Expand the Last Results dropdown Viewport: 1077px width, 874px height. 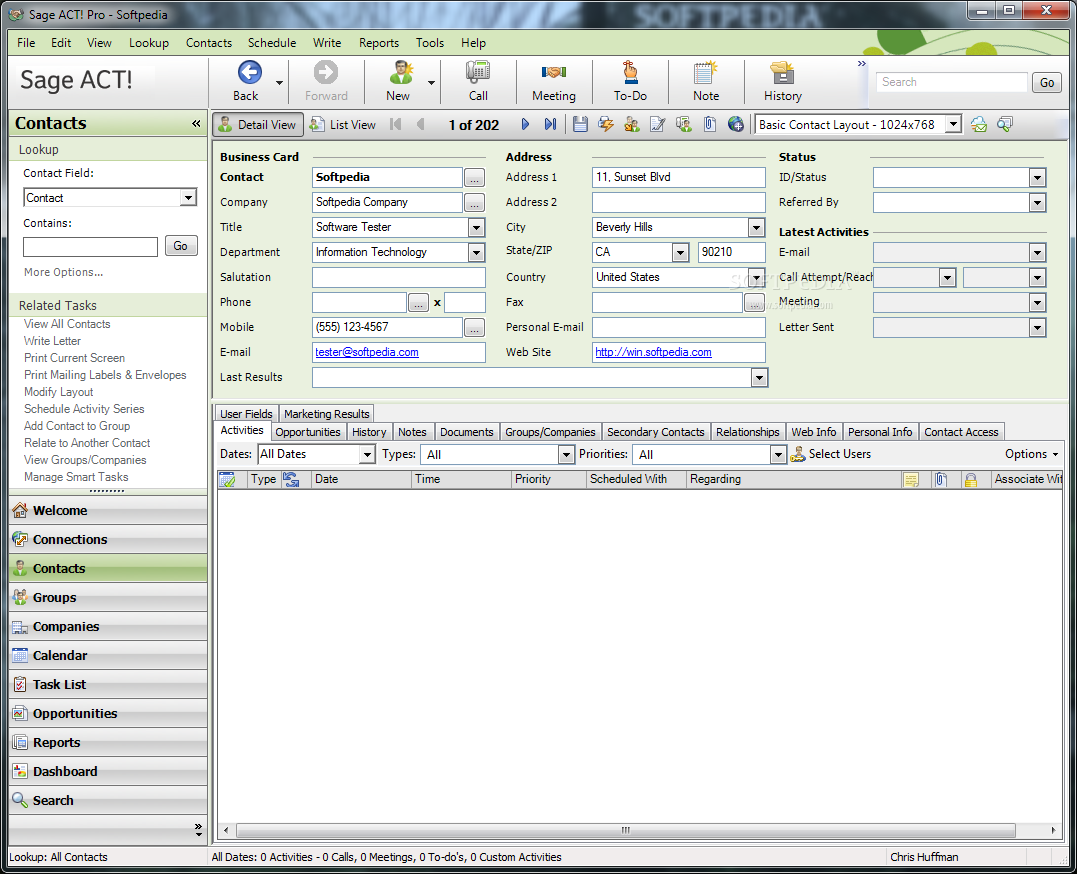pyautogui.click(x=759, y=377)
